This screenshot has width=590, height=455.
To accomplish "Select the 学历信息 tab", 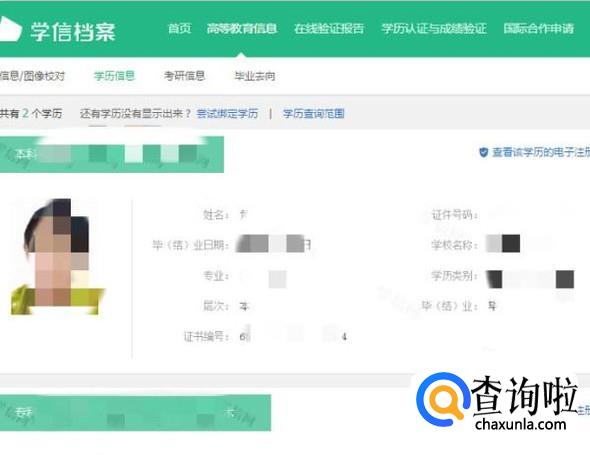I will pos(114,76).
